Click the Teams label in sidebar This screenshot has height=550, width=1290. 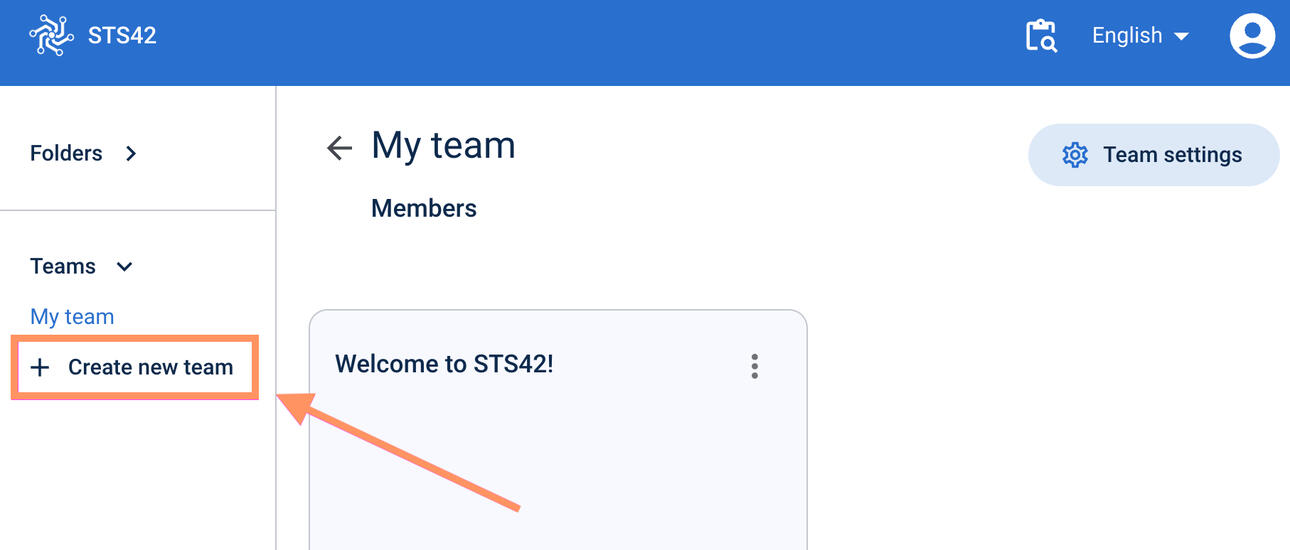pyautogui.click(x=63, y=267)
